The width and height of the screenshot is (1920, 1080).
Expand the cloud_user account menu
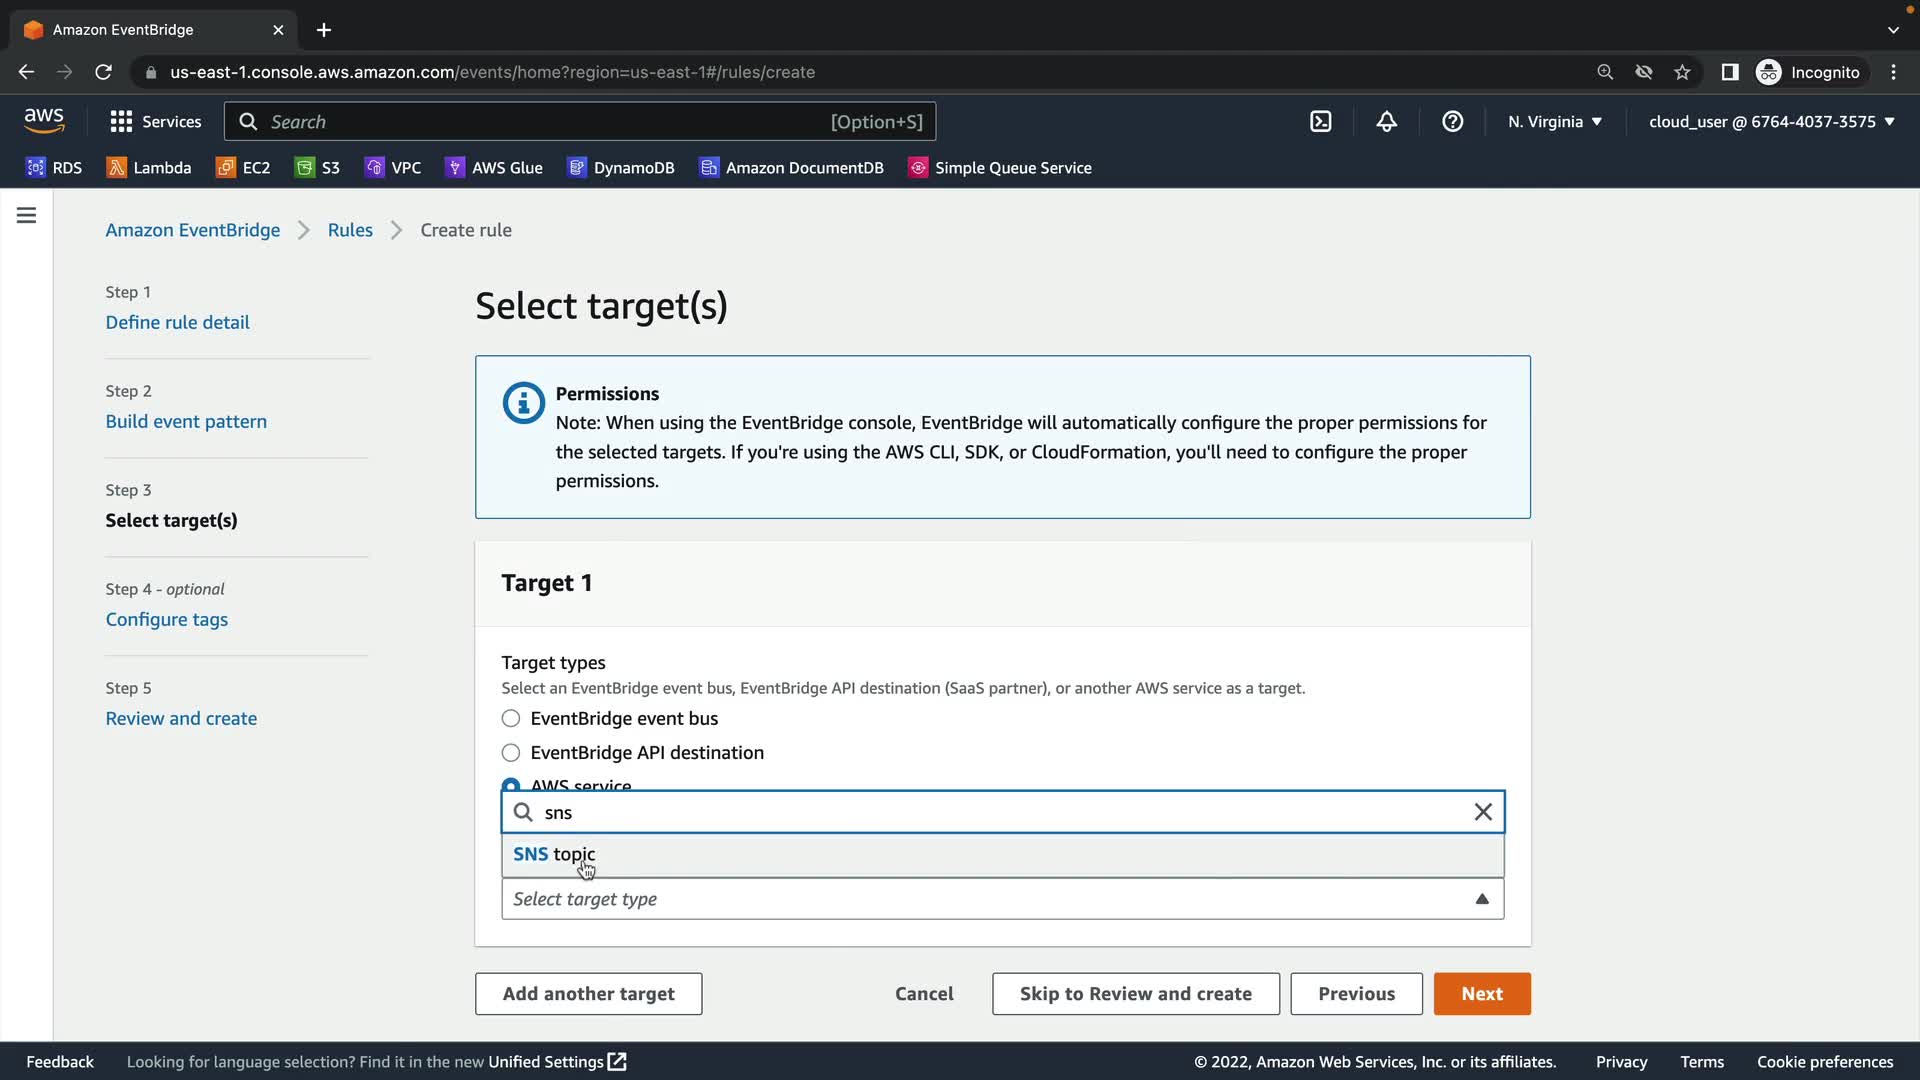point(1771,122)
